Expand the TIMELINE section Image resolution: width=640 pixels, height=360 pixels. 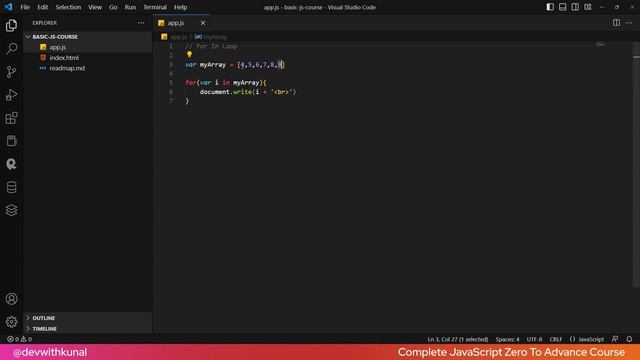tap(88, 329)
